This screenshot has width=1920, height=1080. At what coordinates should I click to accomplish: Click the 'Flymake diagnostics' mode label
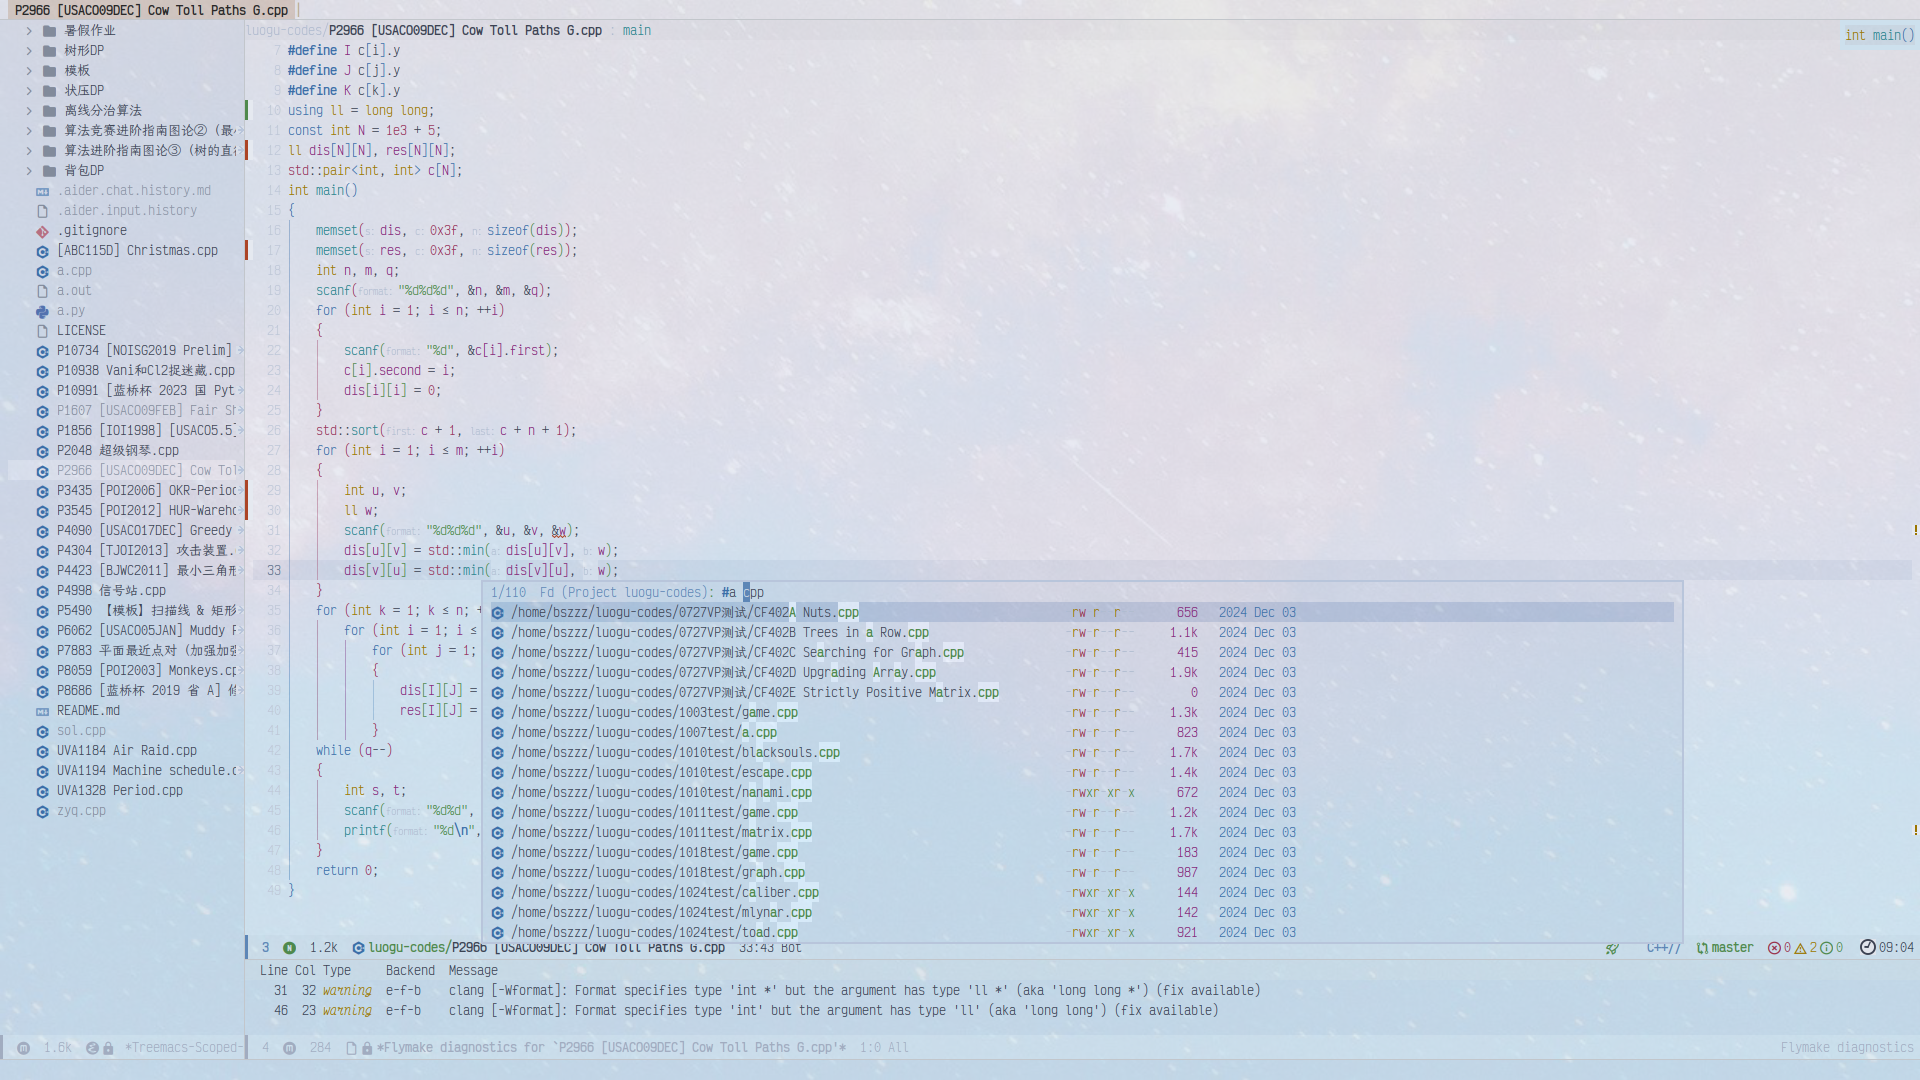[1846, 1048]
